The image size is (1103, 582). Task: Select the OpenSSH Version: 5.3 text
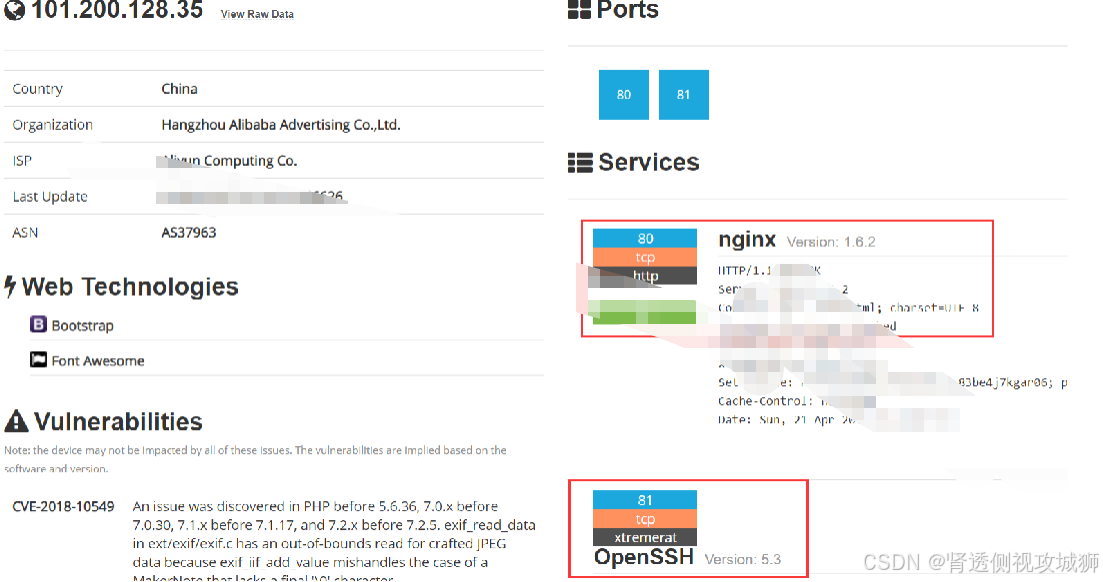point(743,559)
